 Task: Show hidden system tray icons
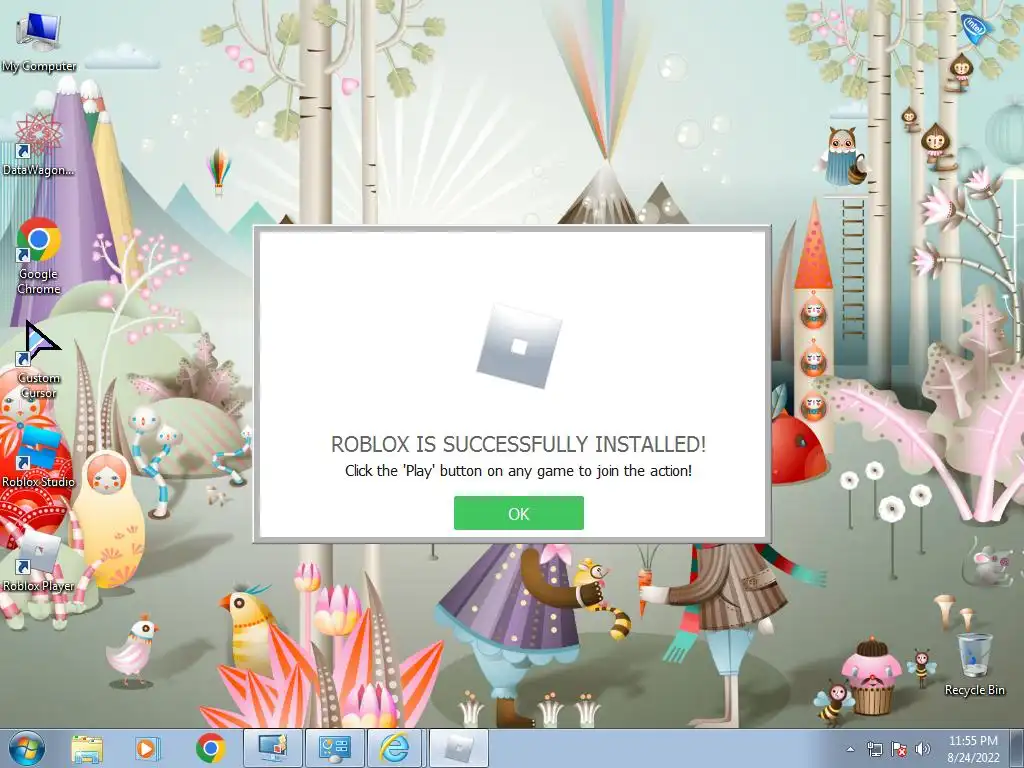pos(850,749)
